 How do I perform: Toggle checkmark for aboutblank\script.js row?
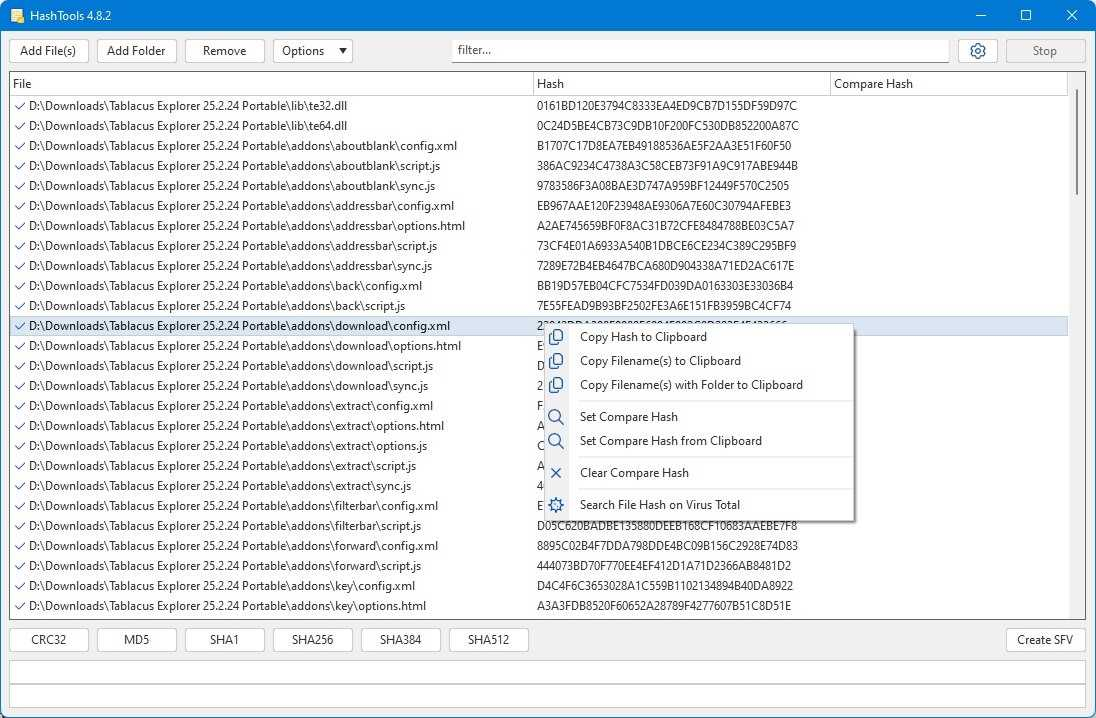click(20, 166)
